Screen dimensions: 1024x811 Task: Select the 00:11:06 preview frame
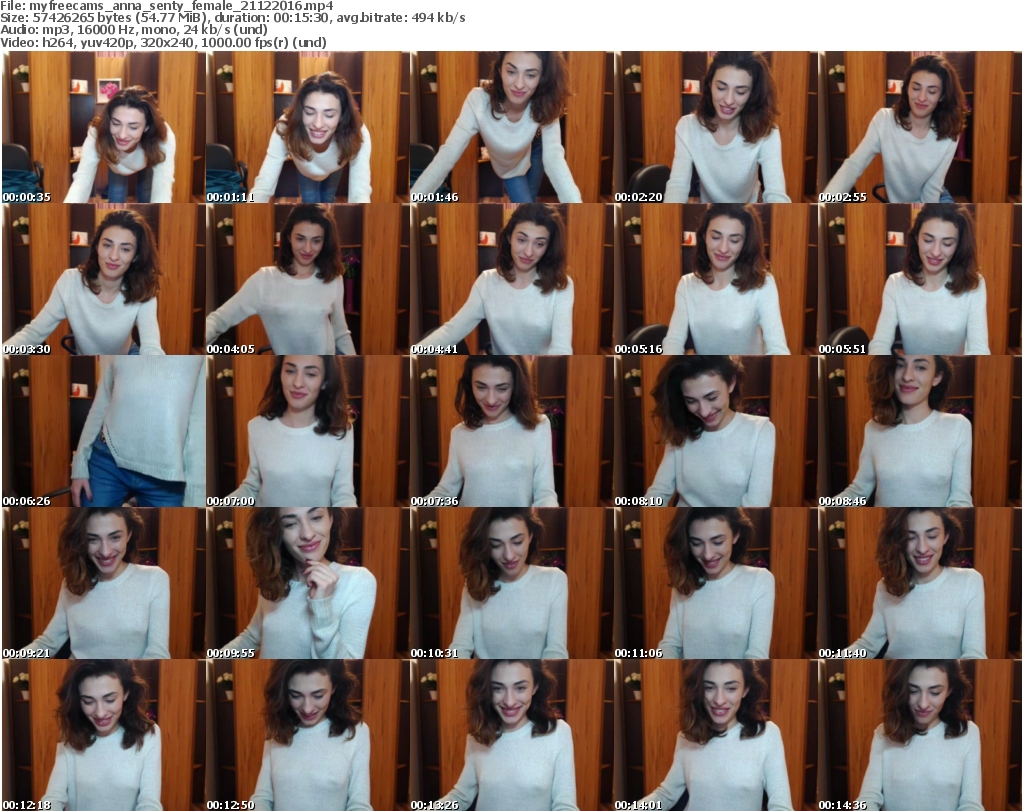[x=716, y=584]
